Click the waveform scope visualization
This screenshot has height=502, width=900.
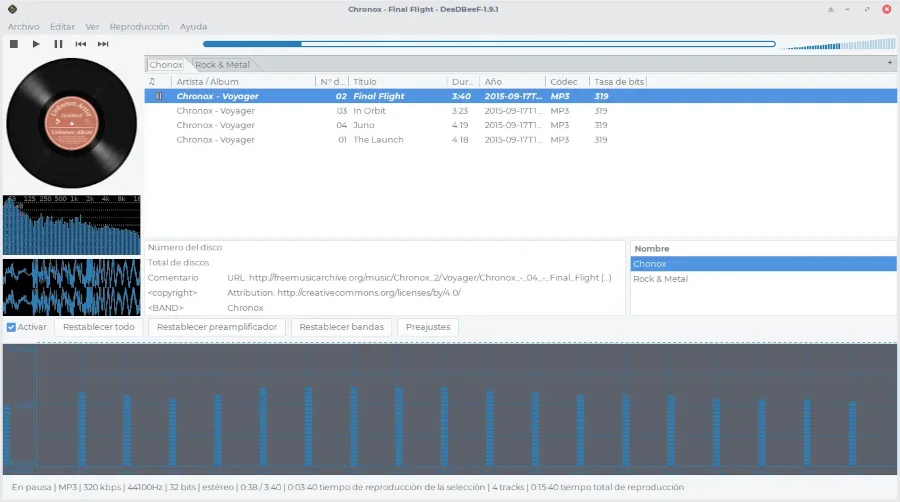[x=72, y=287]
